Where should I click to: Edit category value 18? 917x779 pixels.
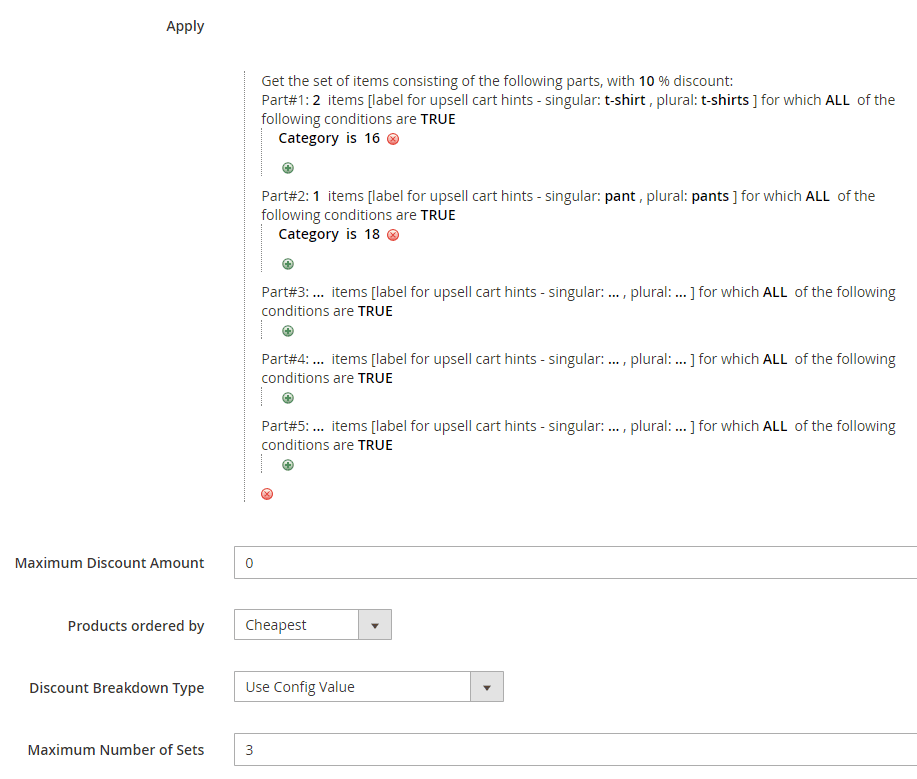[x=372, y=235]
